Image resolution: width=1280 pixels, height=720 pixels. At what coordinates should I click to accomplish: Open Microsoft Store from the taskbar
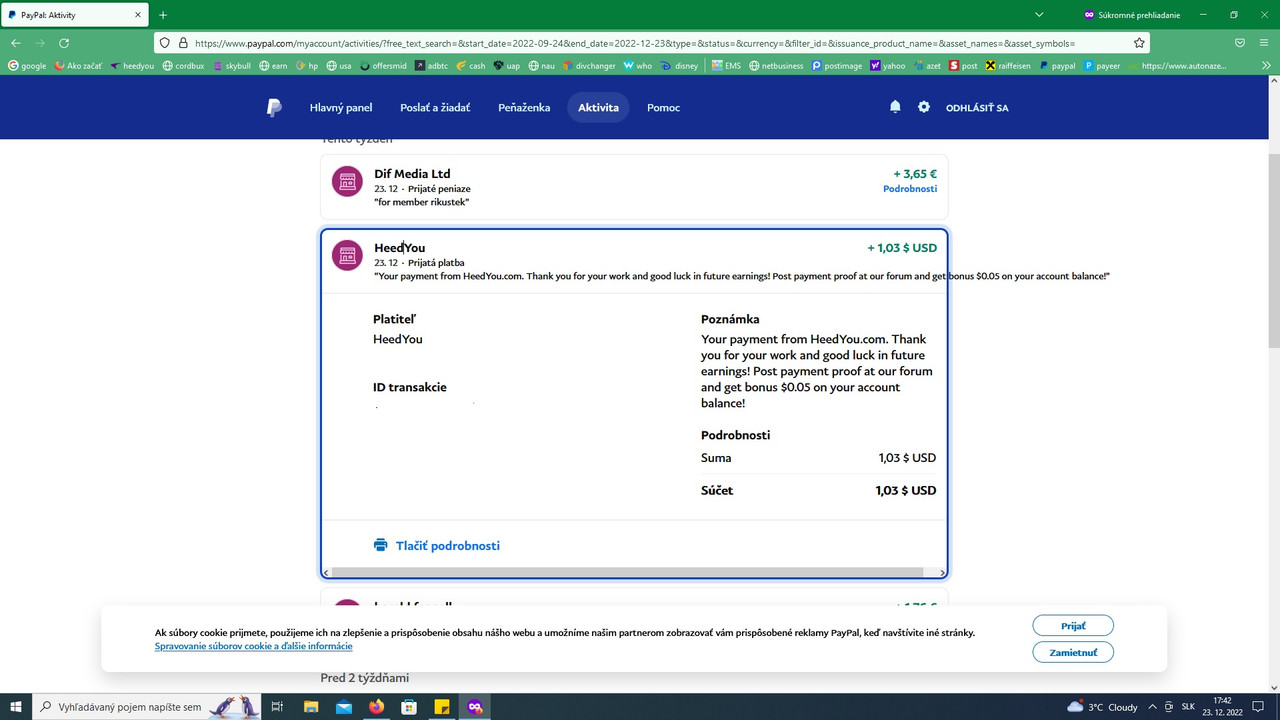(x=409, y=706)
